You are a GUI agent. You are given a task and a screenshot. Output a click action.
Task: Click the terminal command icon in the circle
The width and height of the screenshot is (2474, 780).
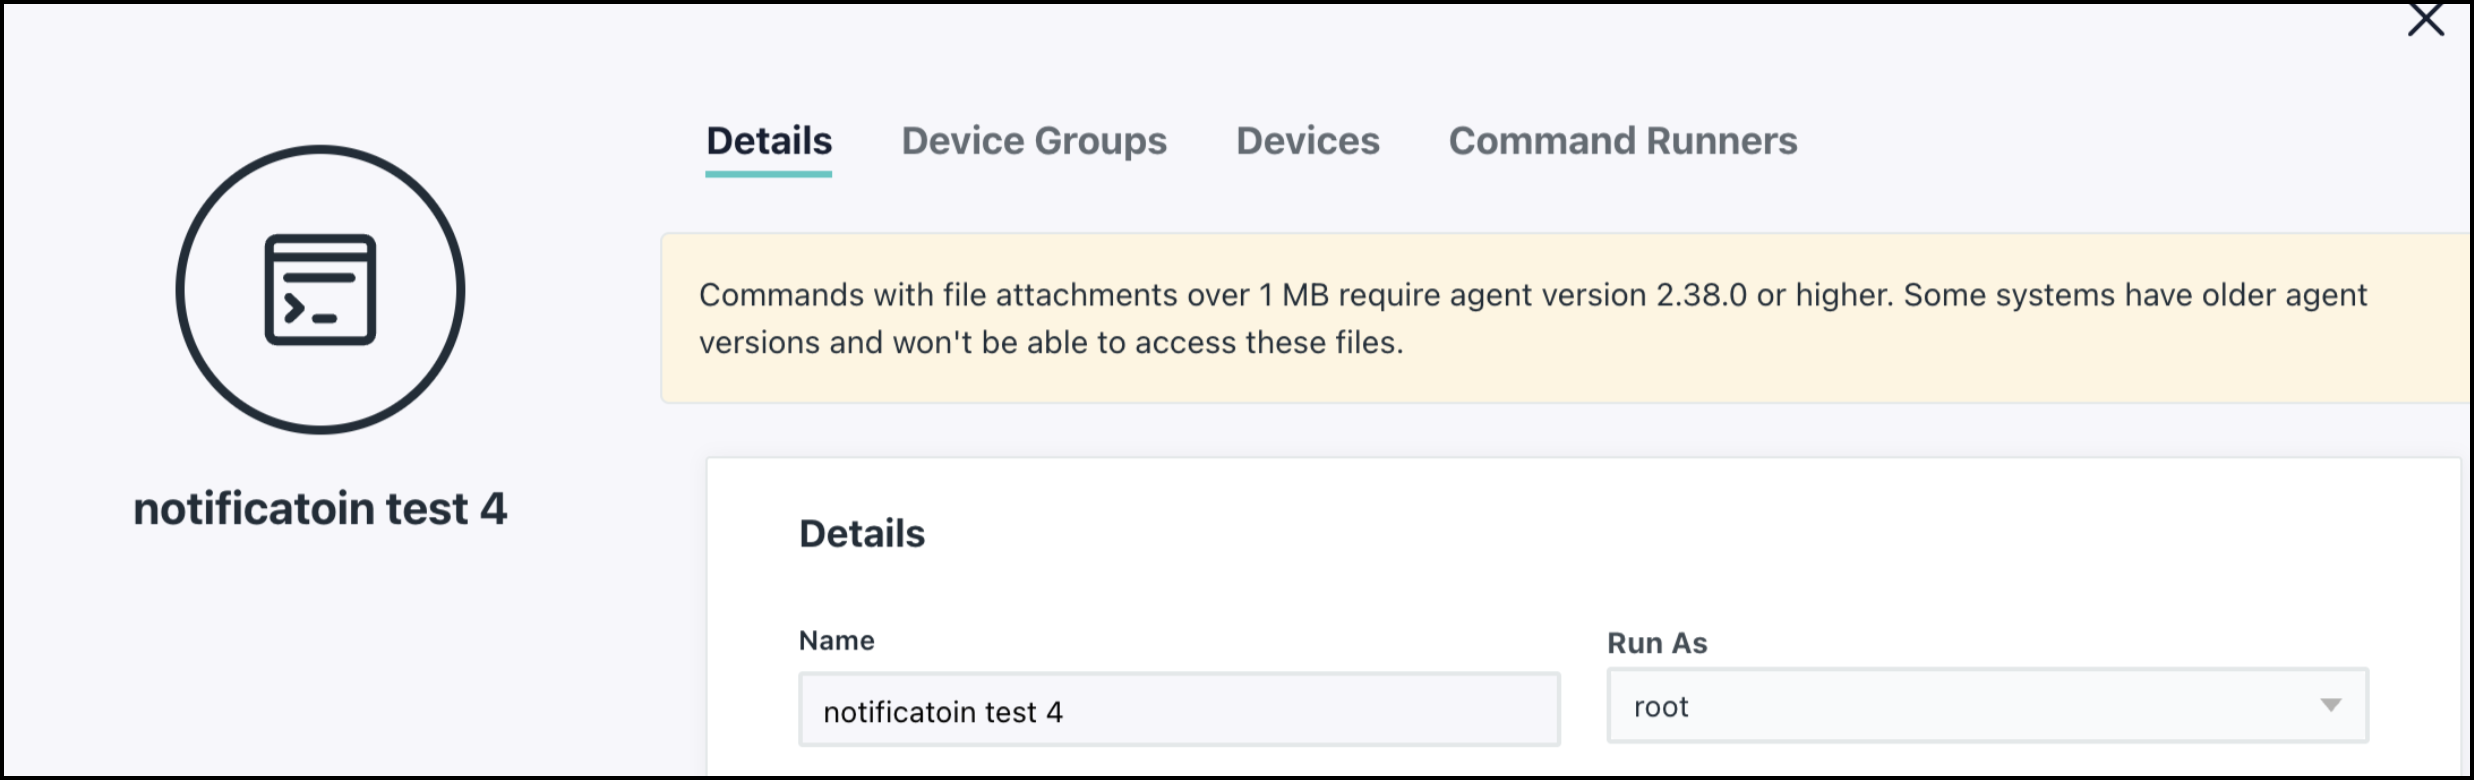point(320,290)
